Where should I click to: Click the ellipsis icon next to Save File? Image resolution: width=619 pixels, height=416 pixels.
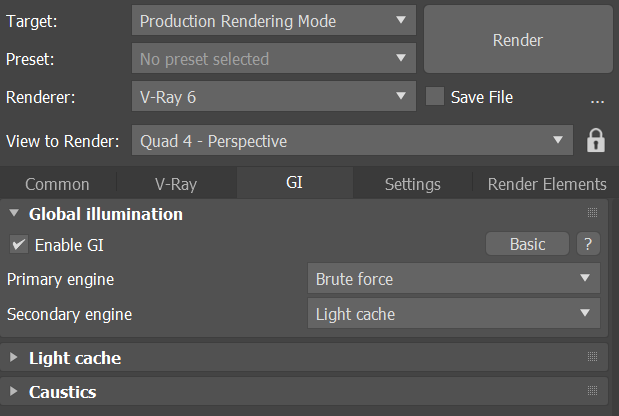[597, 98]
